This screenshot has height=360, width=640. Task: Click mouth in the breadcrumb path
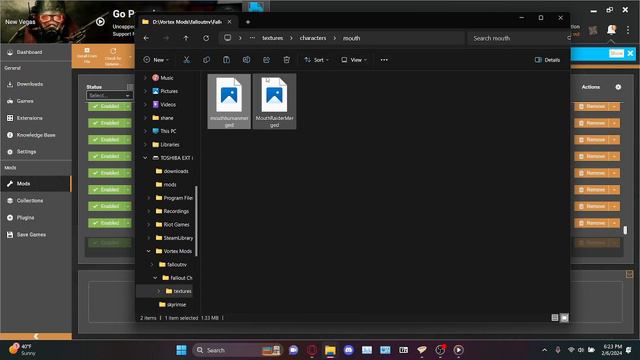click(351, 38)
